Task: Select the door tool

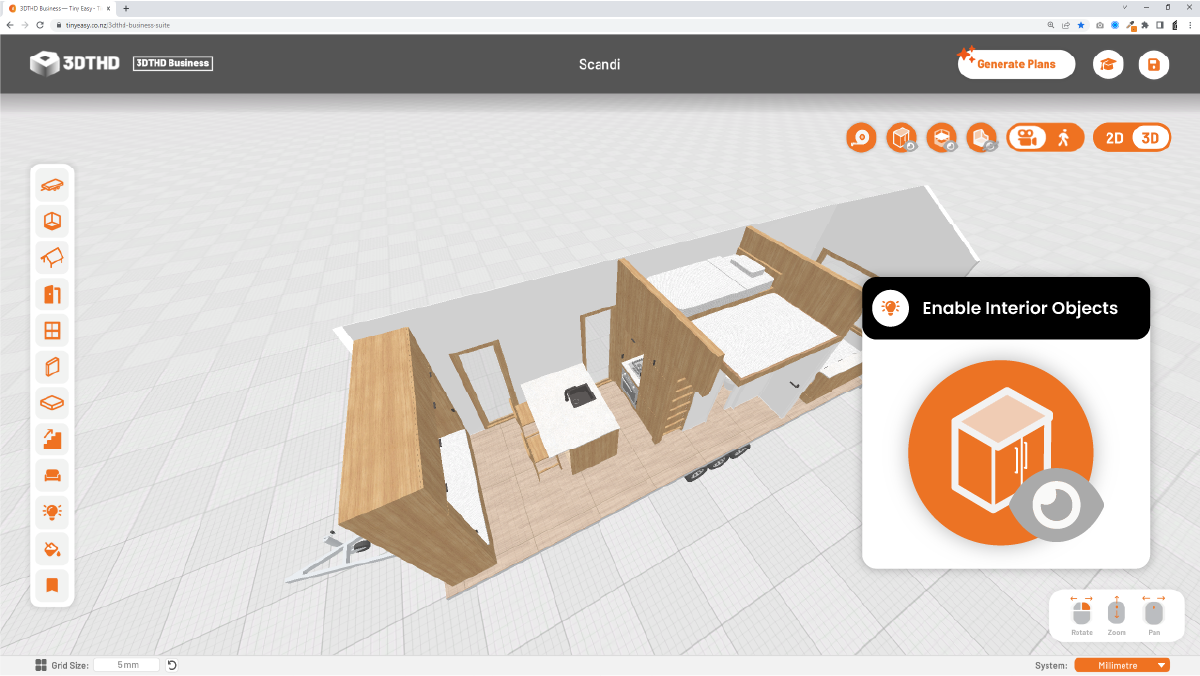Action: 52,294
